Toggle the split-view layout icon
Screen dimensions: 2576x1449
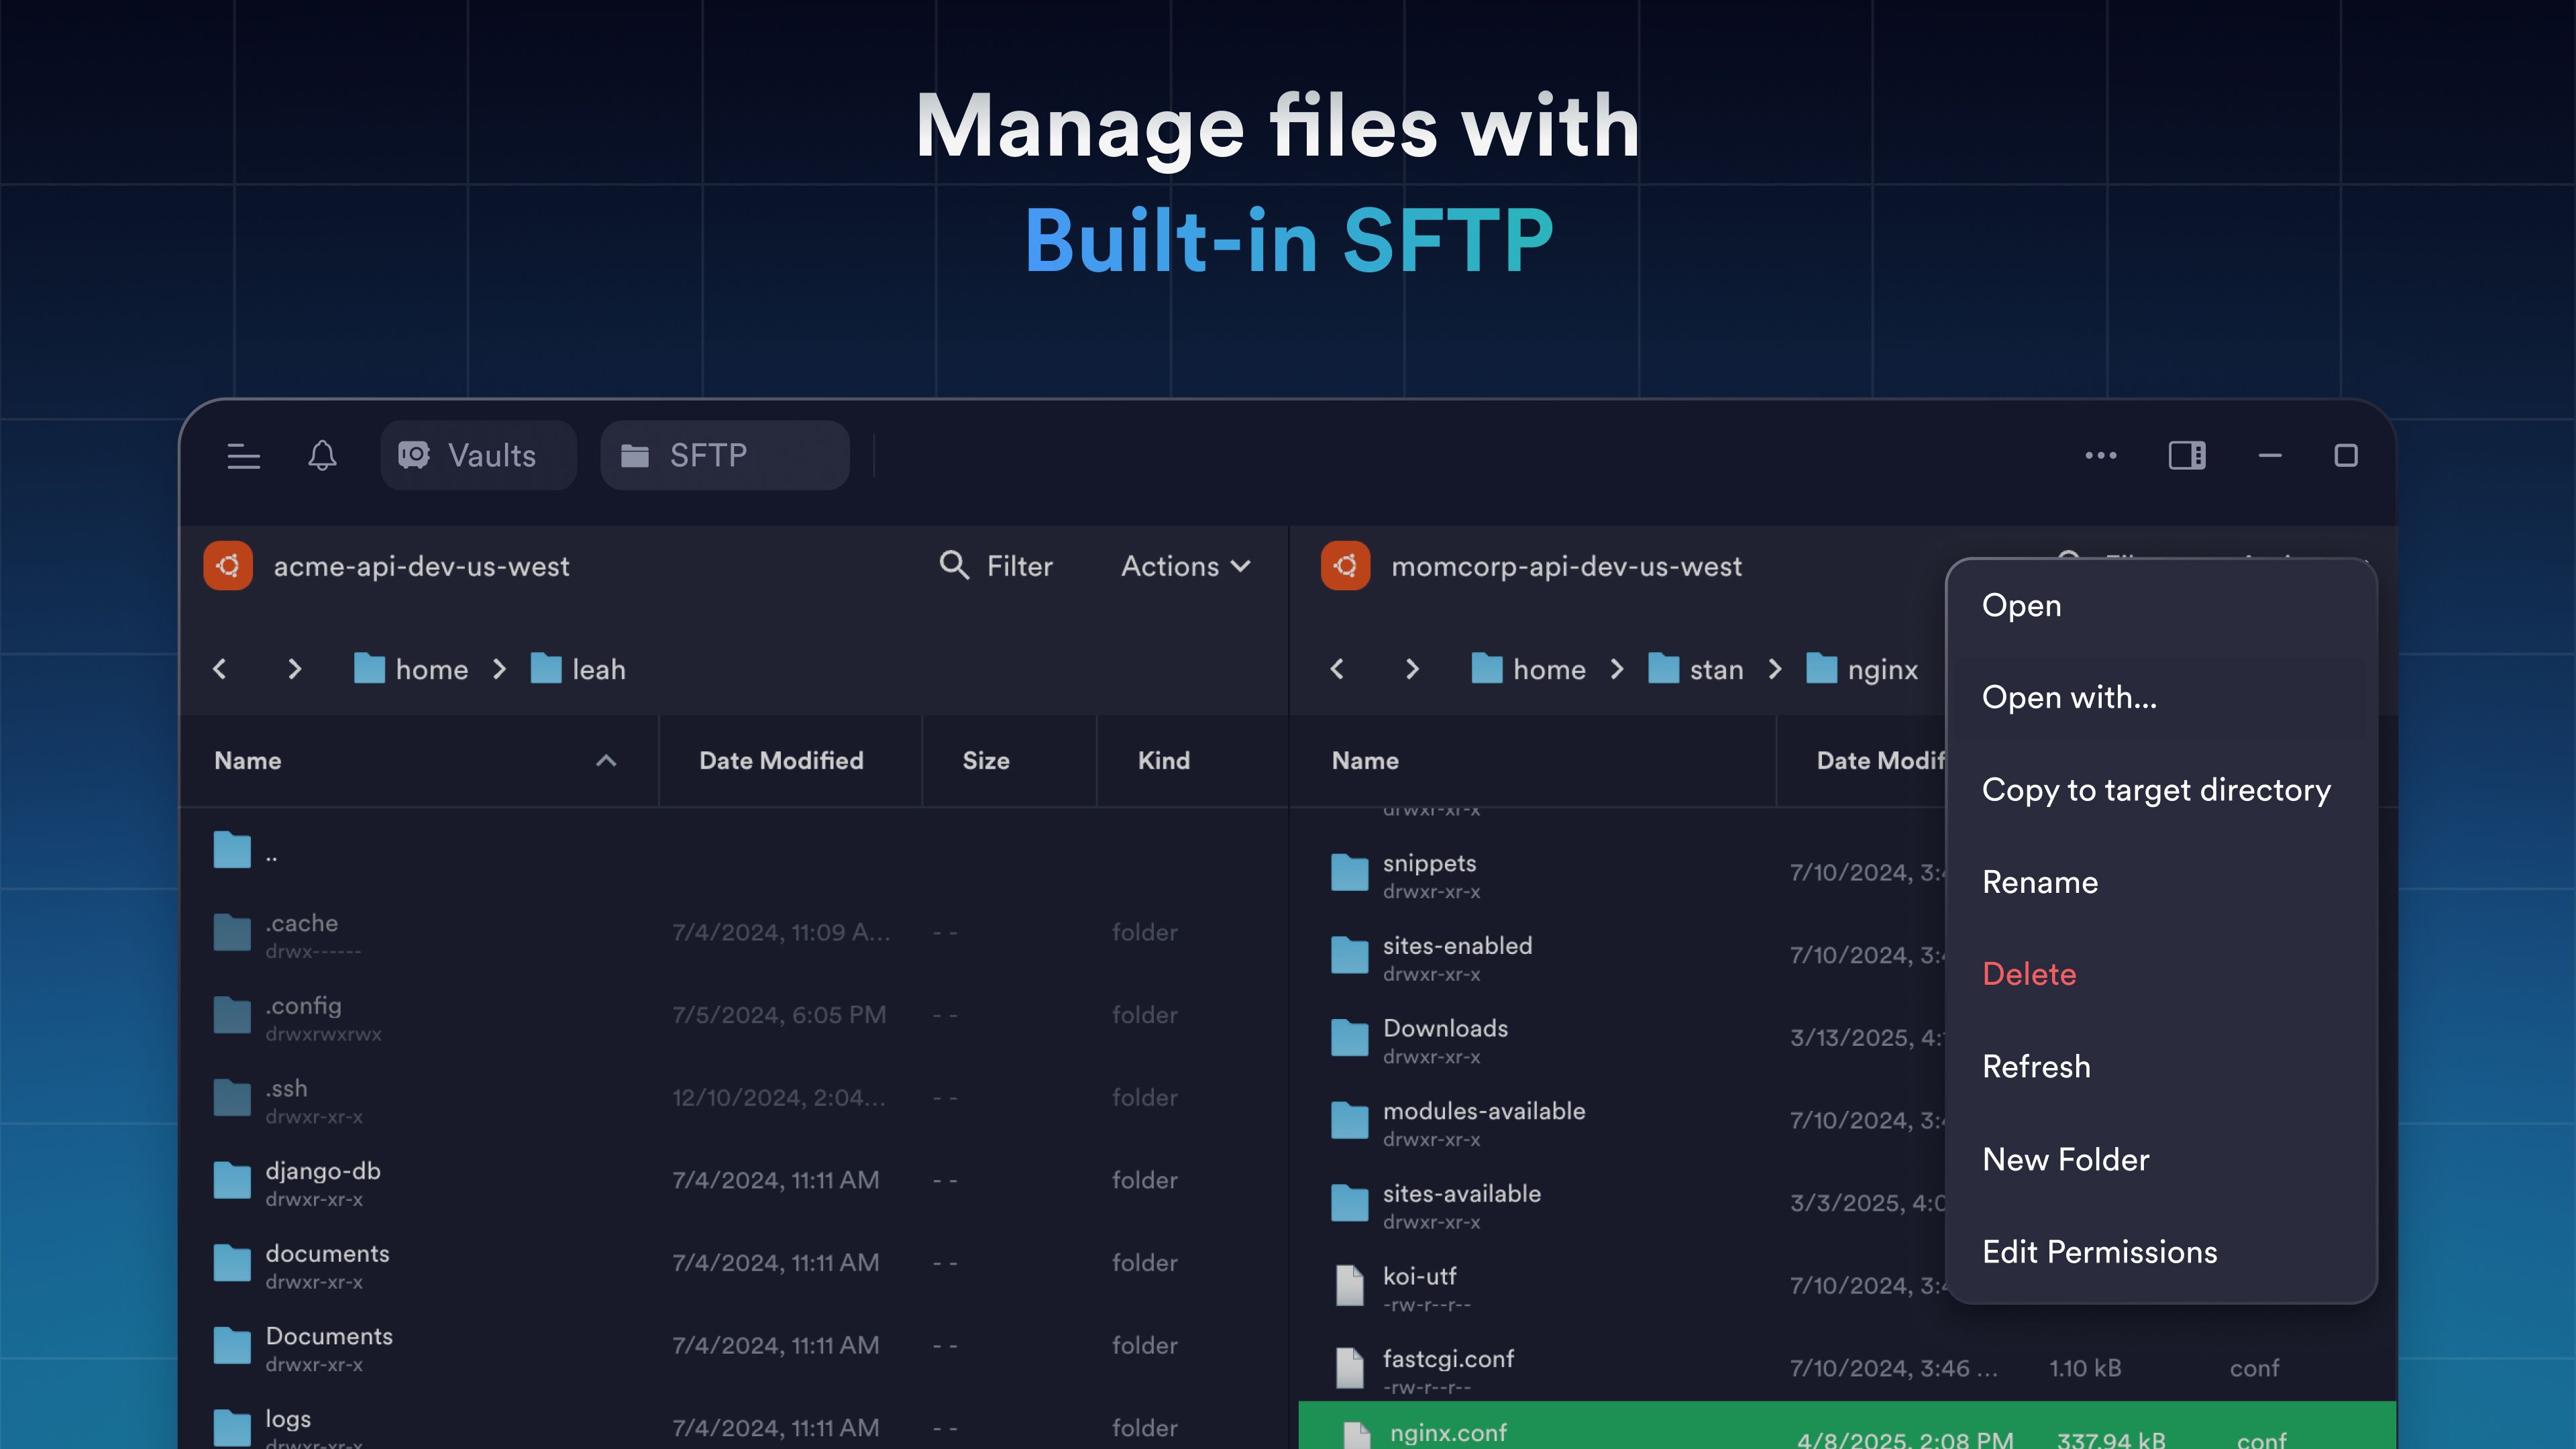[x=2186, y=455]
